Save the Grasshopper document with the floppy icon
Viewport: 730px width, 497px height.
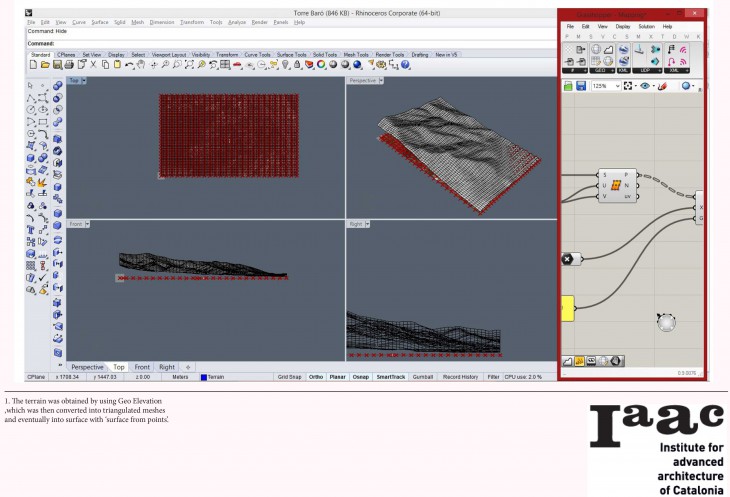point(580,86)
